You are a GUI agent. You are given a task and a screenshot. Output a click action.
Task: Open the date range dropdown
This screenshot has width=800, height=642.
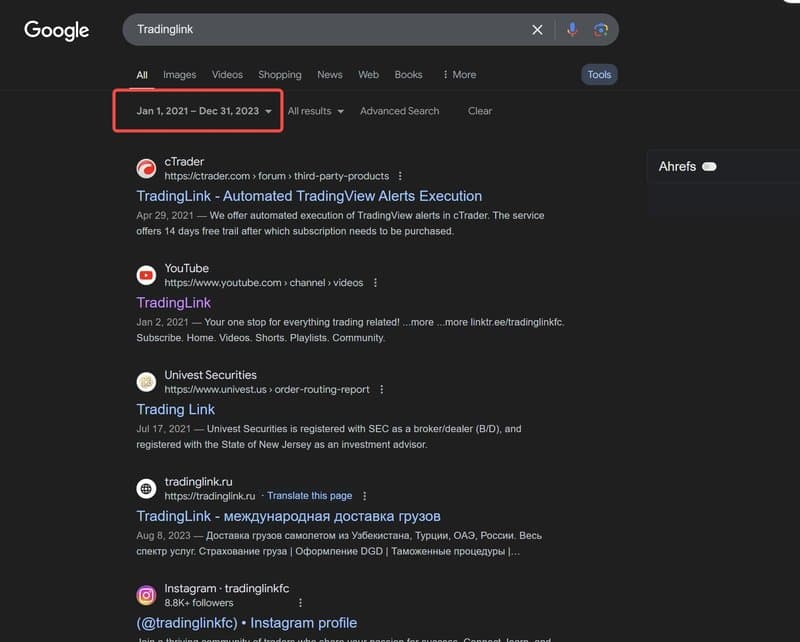[x=197, y=111]
